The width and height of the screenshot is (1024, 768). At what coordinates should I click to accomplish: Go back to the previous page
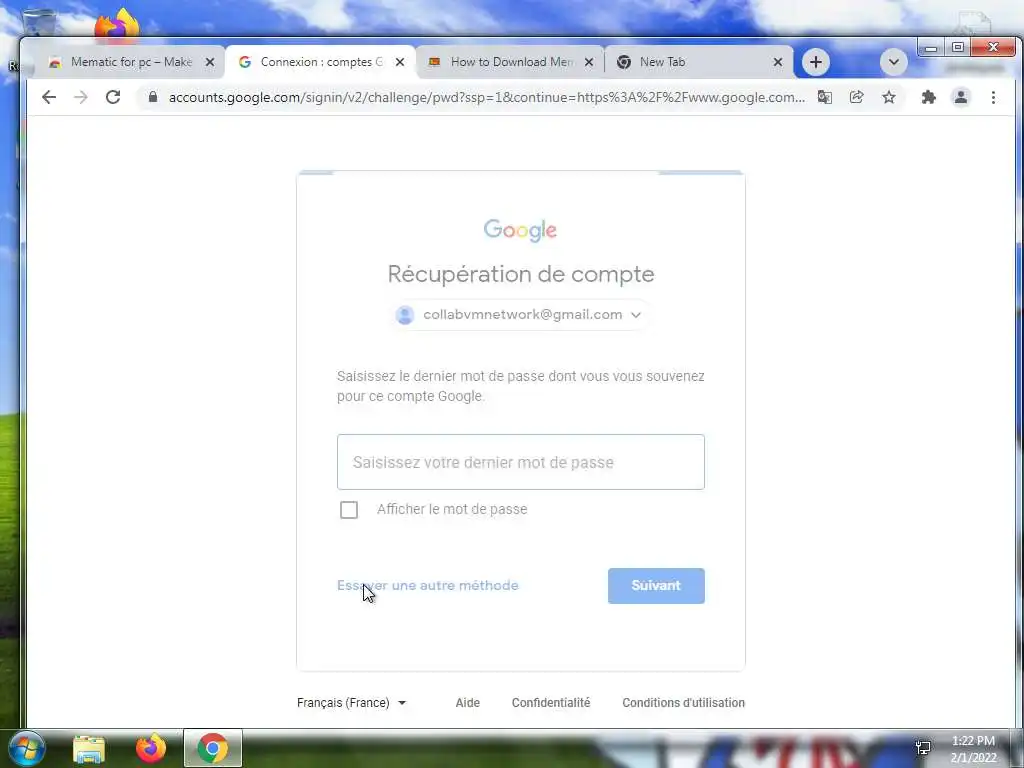pyautogui.click(x=49, y=97)
